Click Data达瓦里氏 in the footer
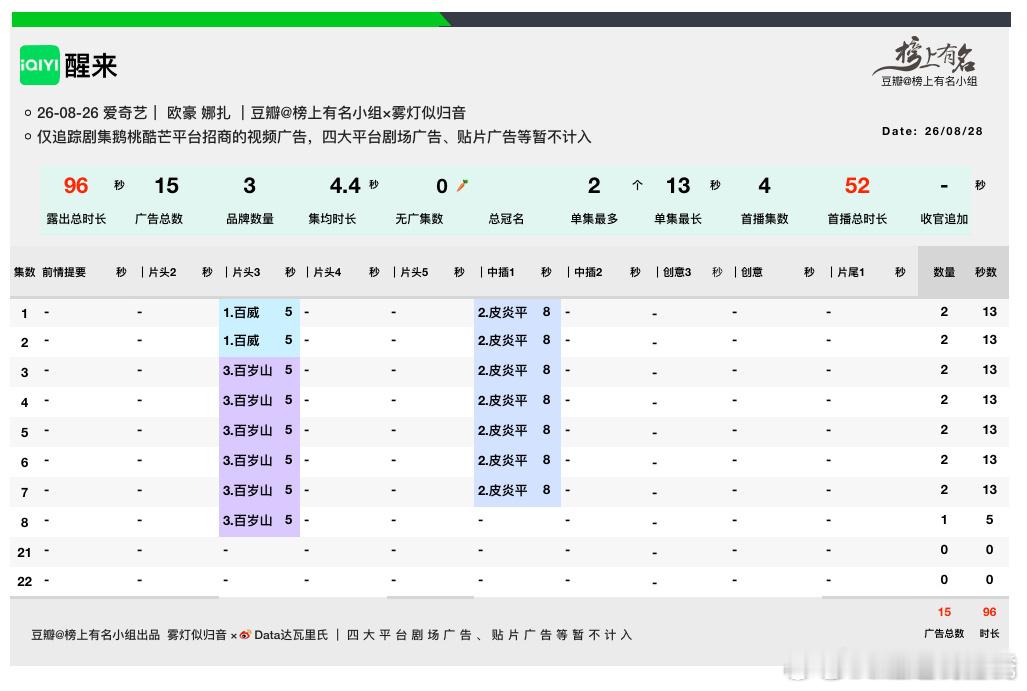Image resolution: width=1027 pixels, height=691 pixels. (x=291, y=635)
